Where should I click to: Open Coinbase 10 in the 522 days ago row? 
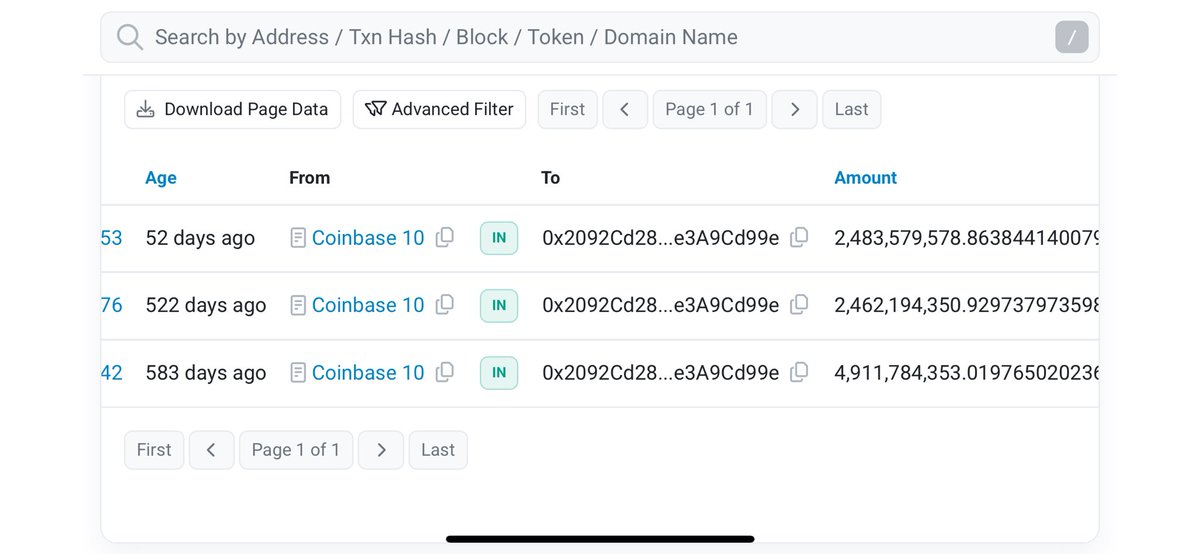(368, 305)
